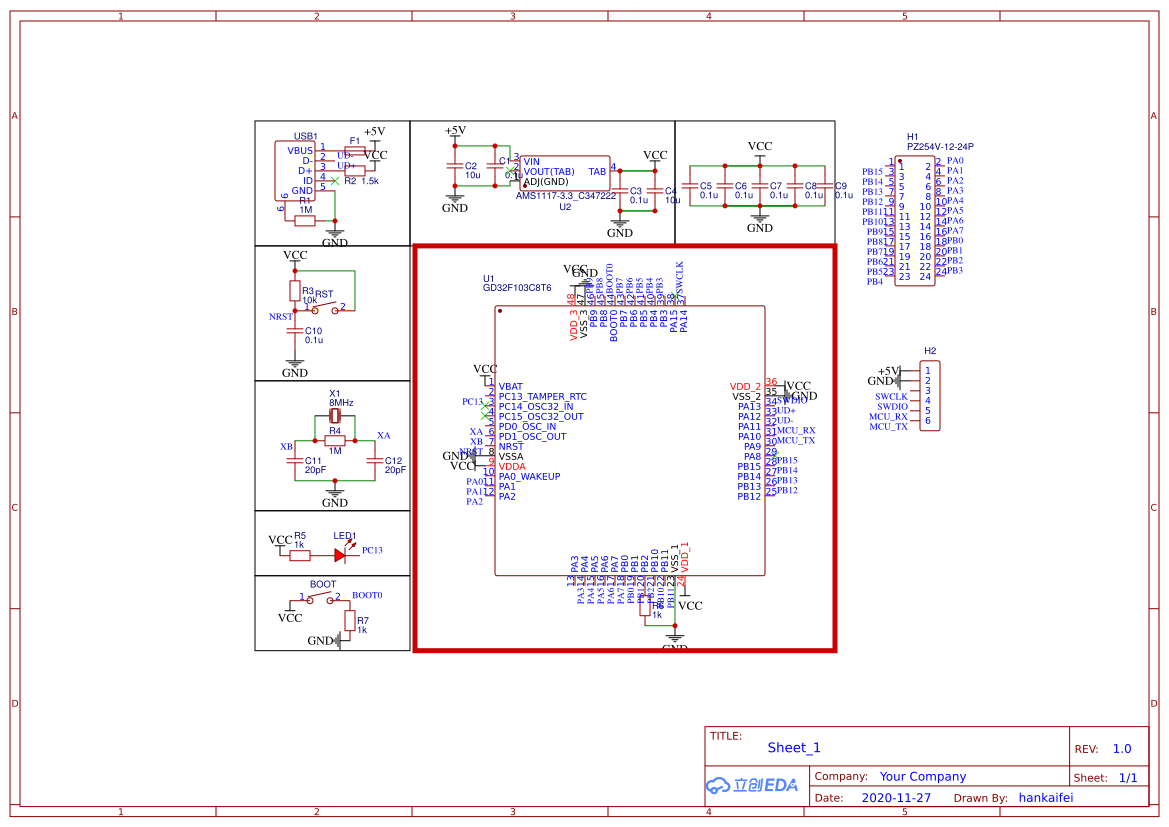Select capacitor C11 20pF
The width and height of the screenshot is (1169, 827).
tap(294, 461)
